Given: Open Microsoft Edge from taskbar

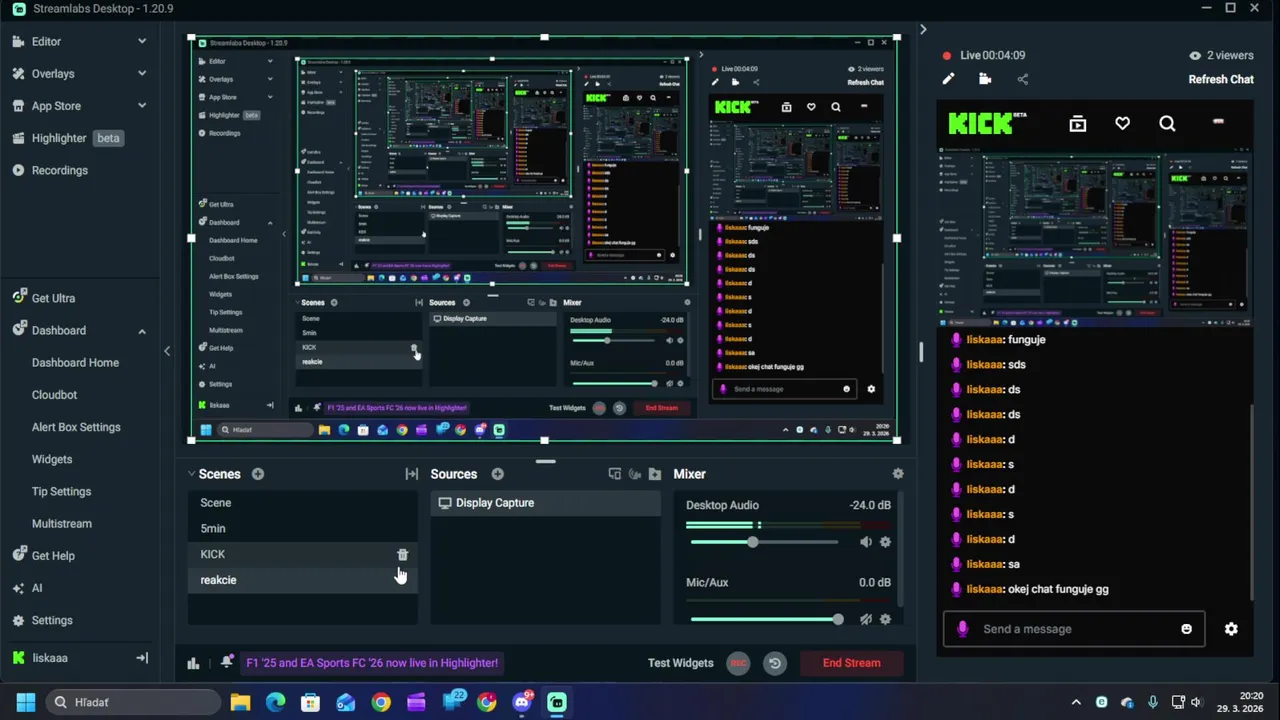Looking at the screenshot, I should tap(275, 702).
